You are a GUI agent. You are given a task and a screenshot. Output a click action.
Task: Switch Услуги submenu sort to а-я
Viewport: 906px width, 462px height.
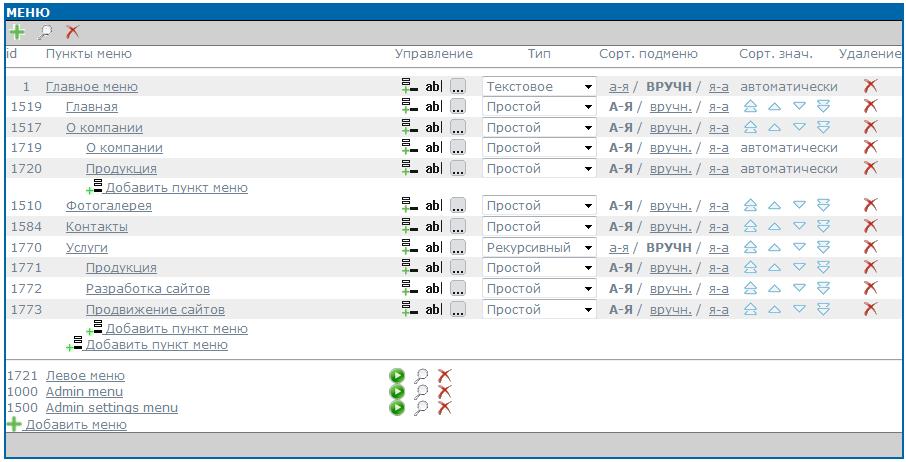[619, 247]
